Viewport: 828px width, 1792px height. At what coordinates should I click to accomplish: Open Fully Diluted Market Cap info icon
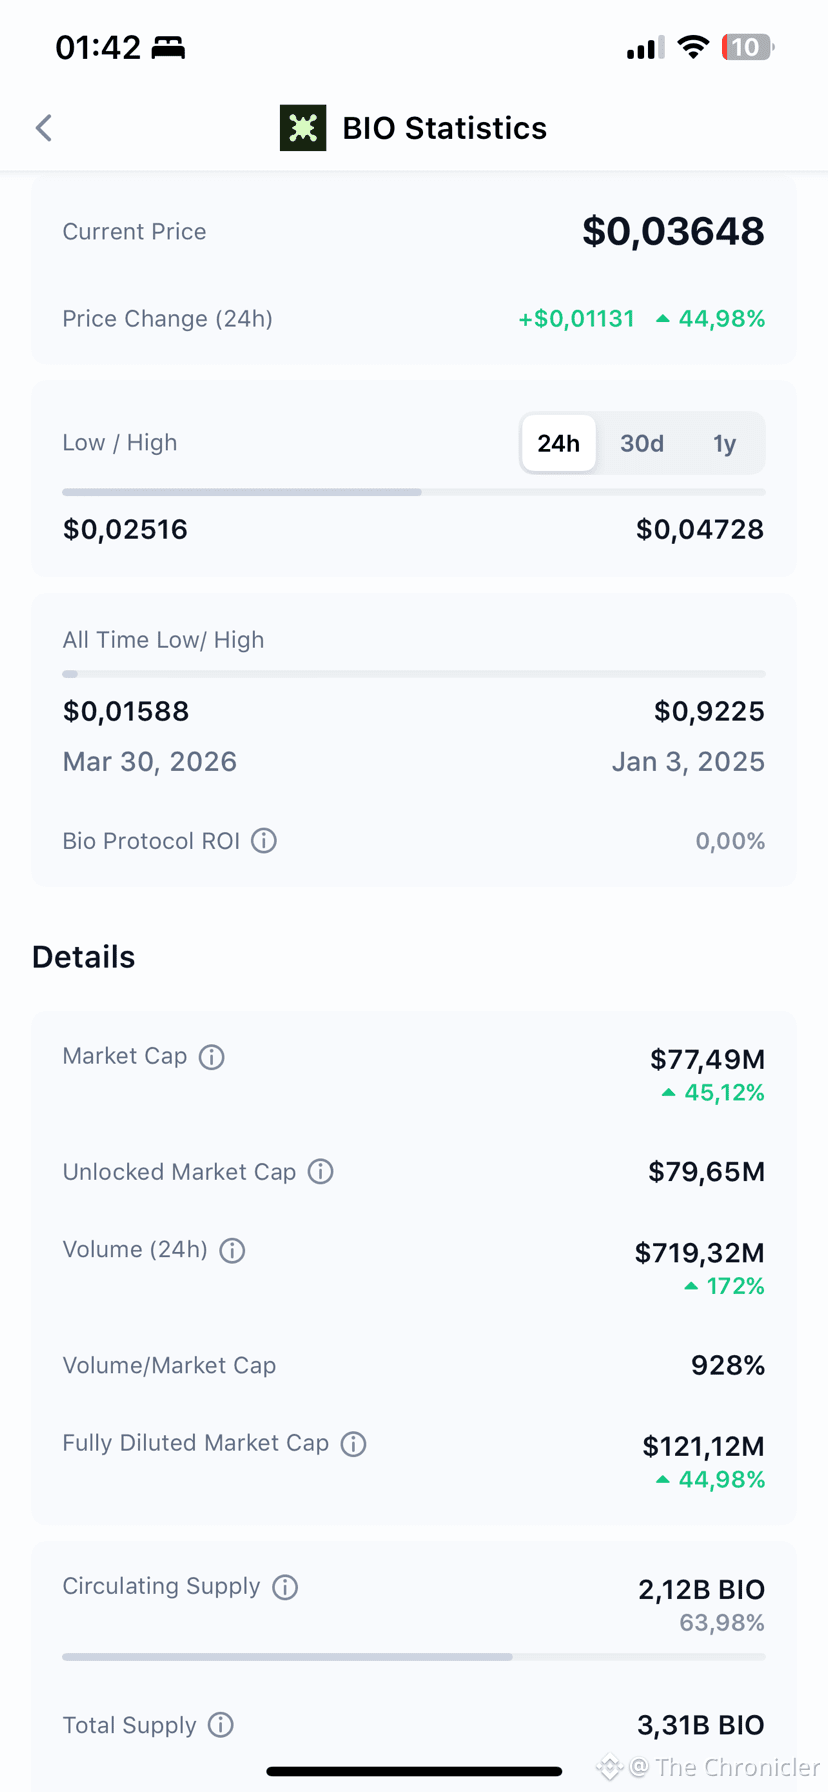(353, 1444)
